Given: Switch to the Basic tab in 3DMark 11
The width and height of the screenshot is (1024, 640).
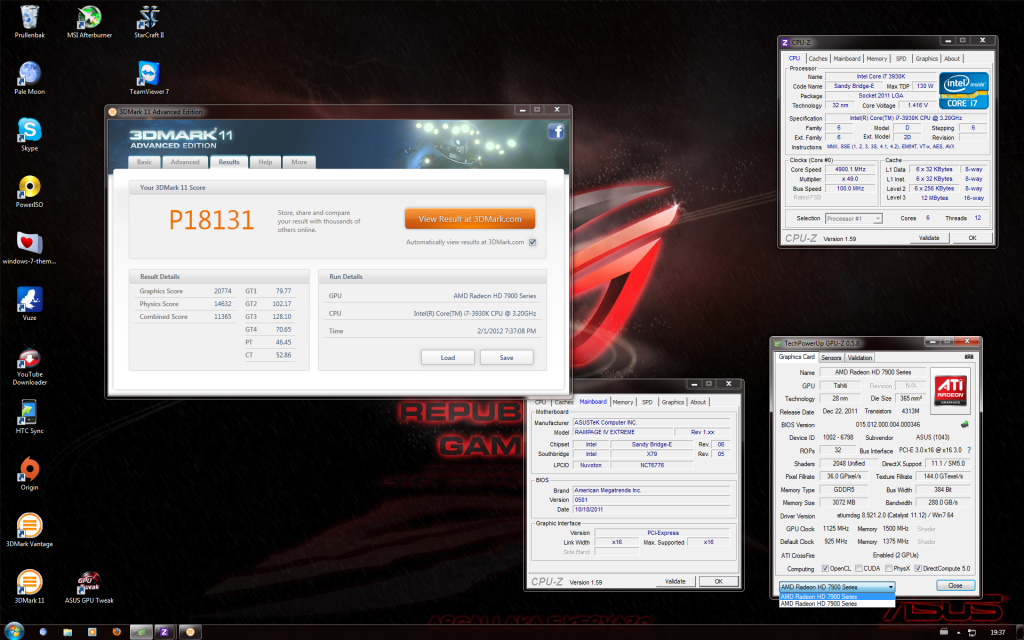Looking at the screenshot, I should tap(144, 162).
